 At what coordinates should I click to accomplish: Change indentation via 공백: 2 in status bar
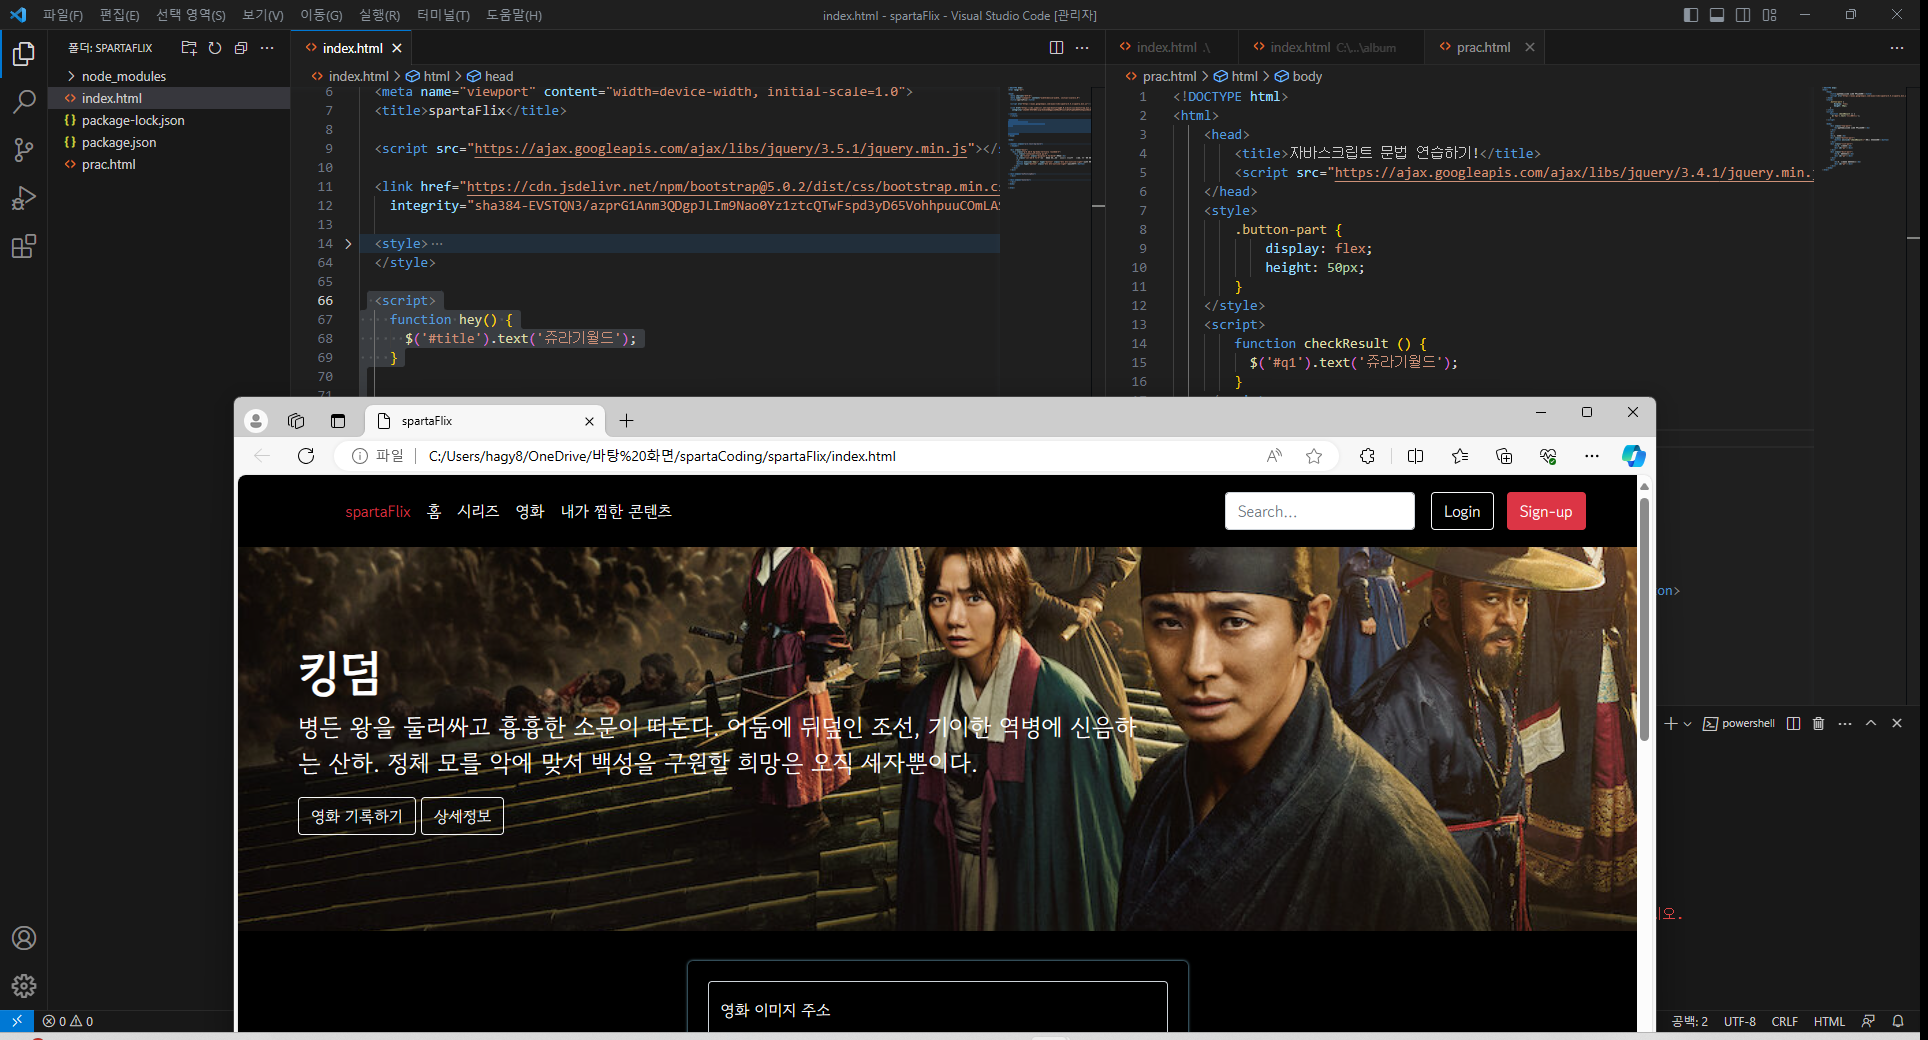pos(1690,1021)
